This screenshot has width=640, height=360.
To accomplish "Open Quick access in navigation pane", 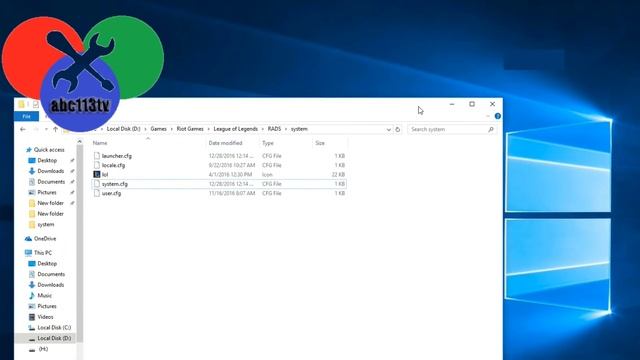I will (x=49, y=150).
